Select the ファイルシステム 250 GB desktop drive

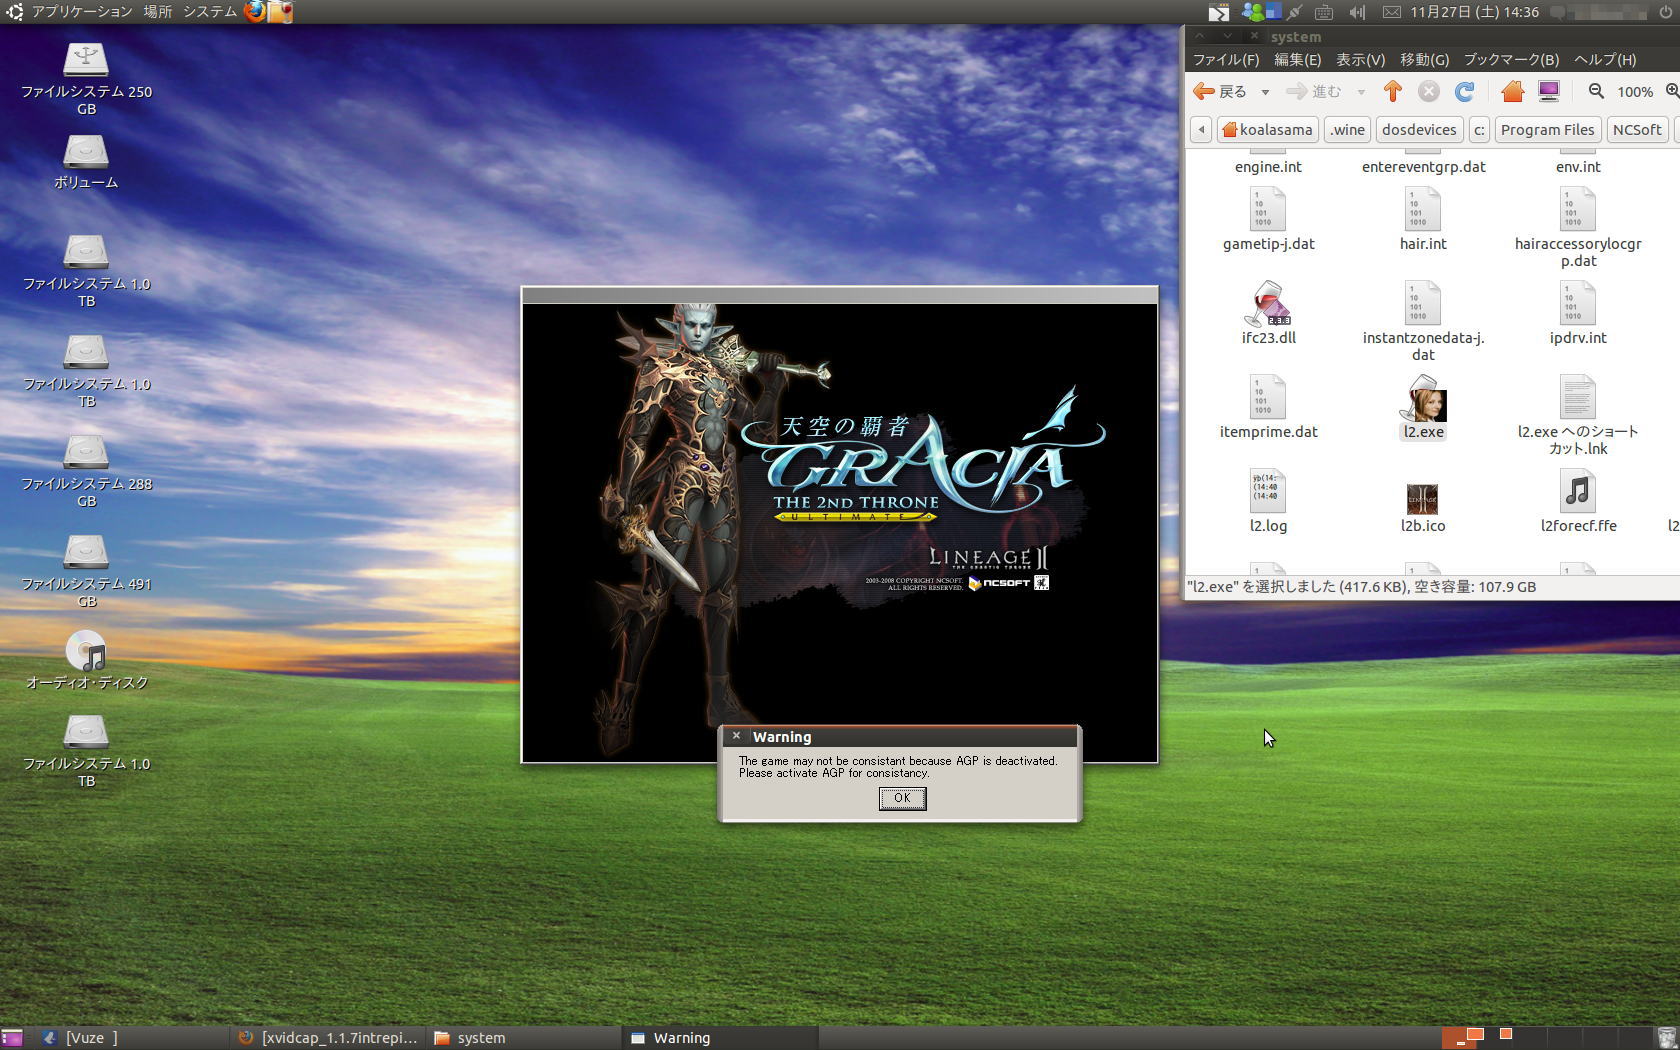86,60
